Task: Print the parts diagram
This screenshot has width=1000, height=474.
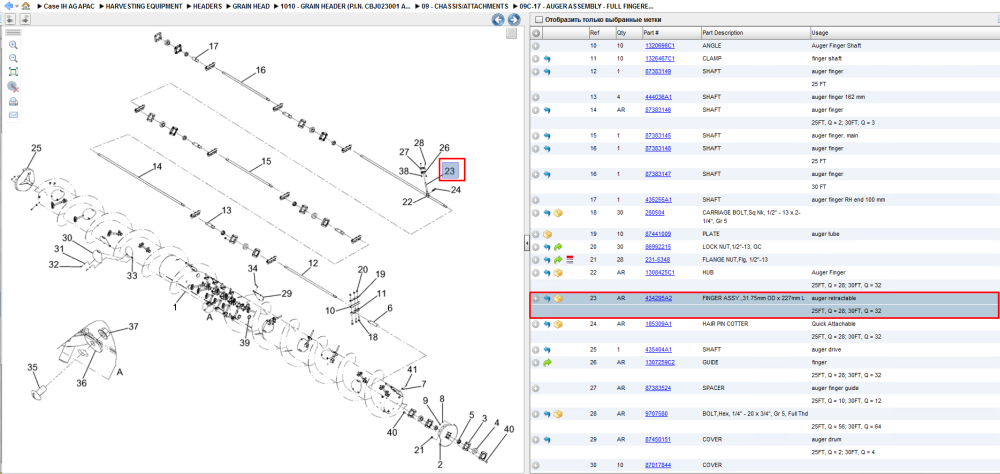Action: pyautogui.click(x=13, y=101)
